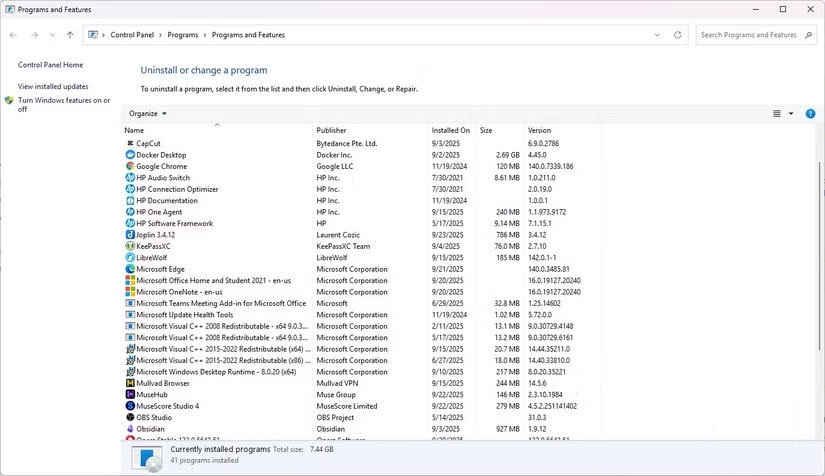Select the Docker Desktop program icon
The image size is (825, 476).
tap(130, 155)
